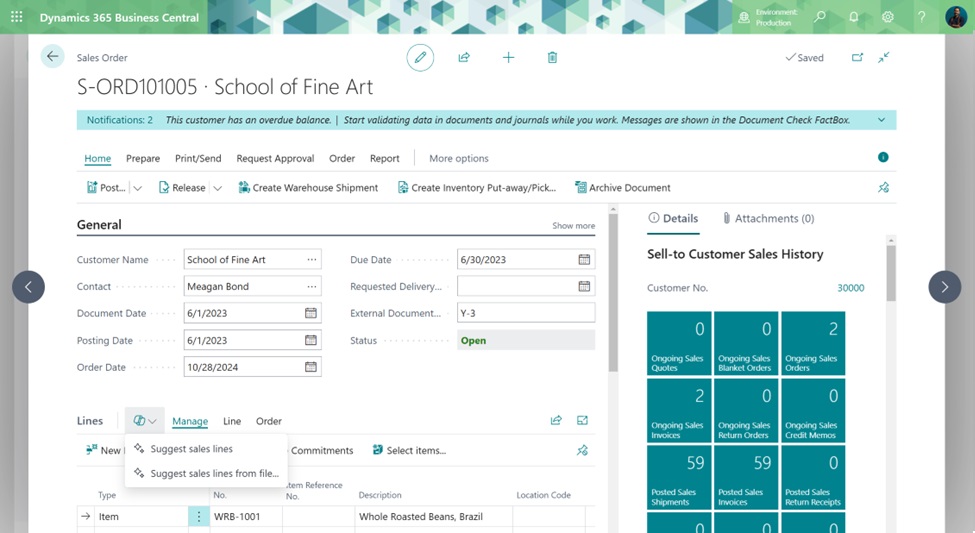Click the FactBox vertical scrollbar
Image resolution: width=975 pixels, height=533 pixels.
890,274
